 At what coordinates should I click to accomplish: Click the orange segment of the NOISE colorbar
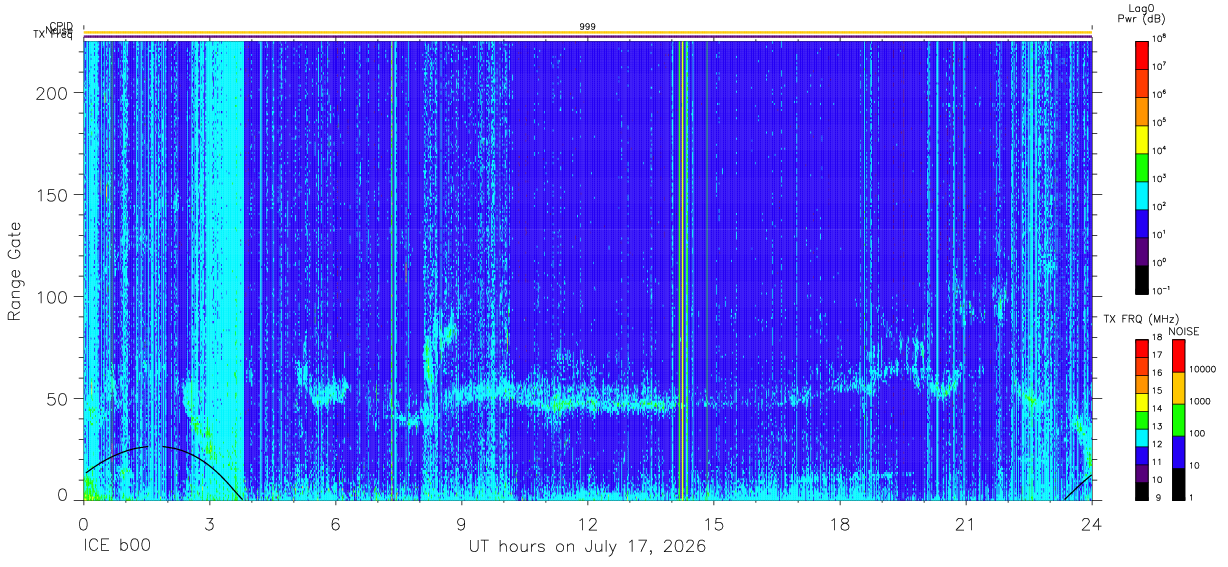(x=1178, y=388)
